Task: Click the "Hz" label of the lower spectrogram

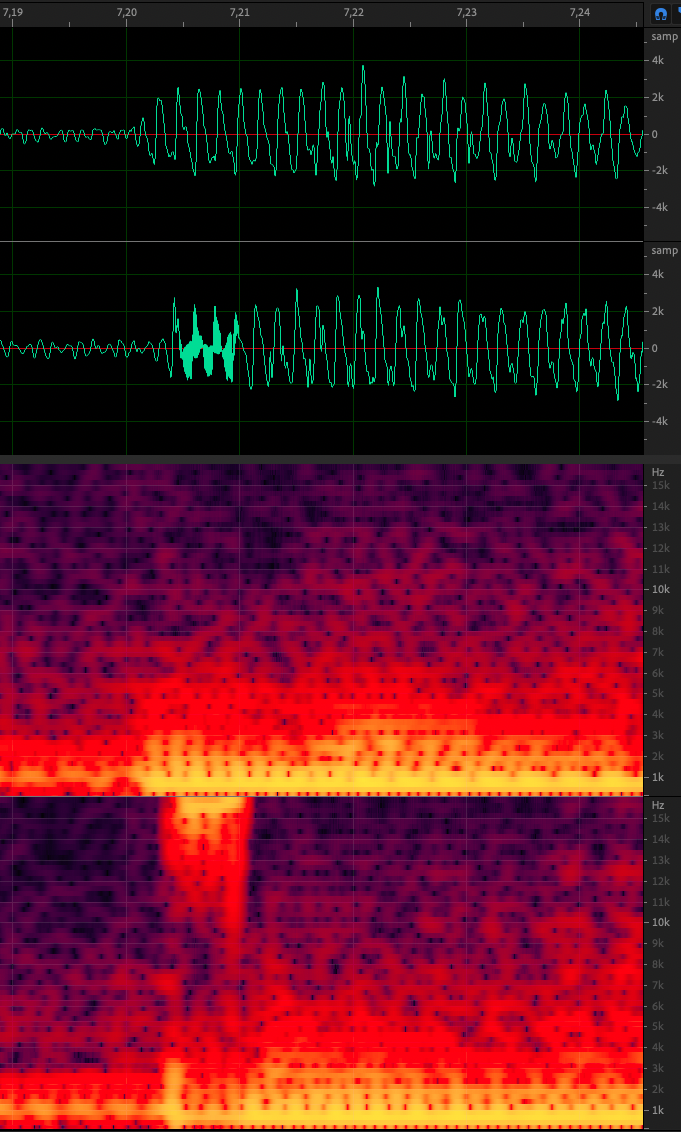Action: pos(658,804)
